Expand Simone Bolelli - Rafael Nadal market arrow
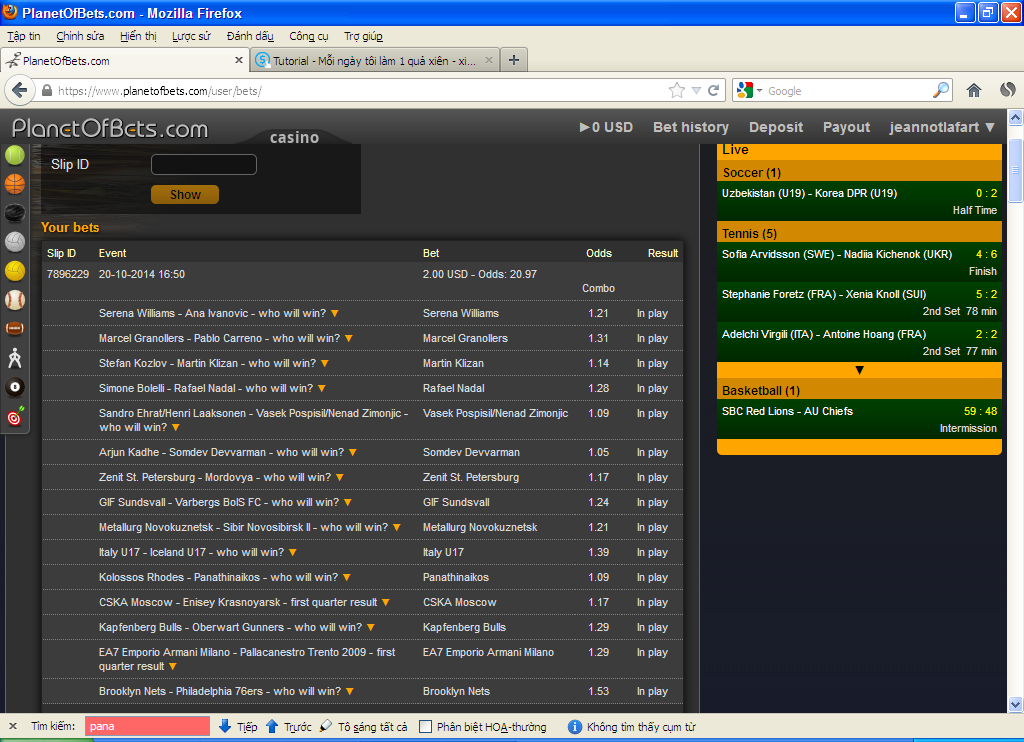The height and width of the screenshot is (742, 1024). (322, 389)
